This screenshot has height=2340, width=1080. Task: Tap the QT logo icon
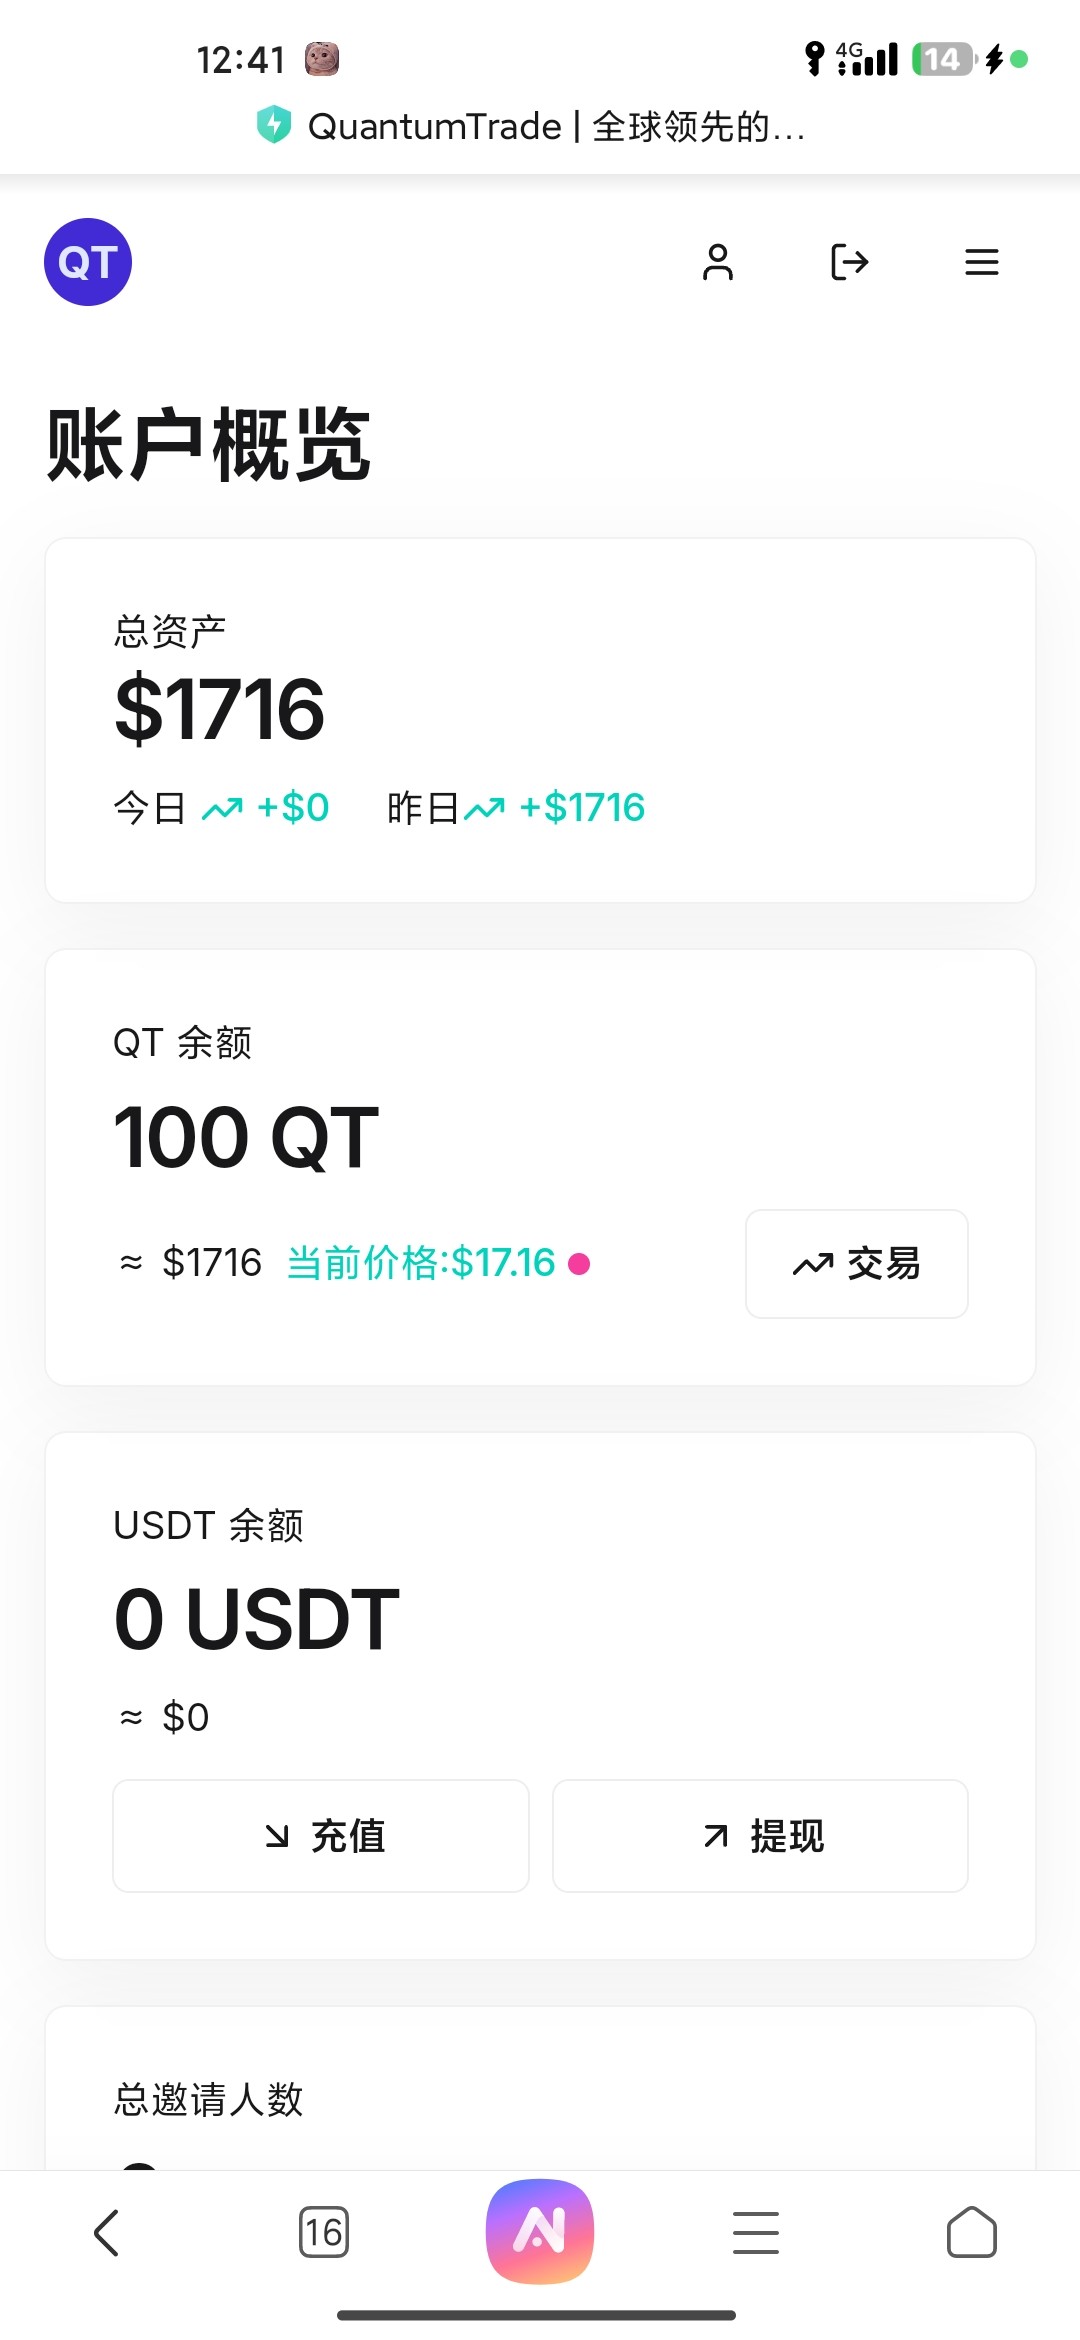point(88,262)
